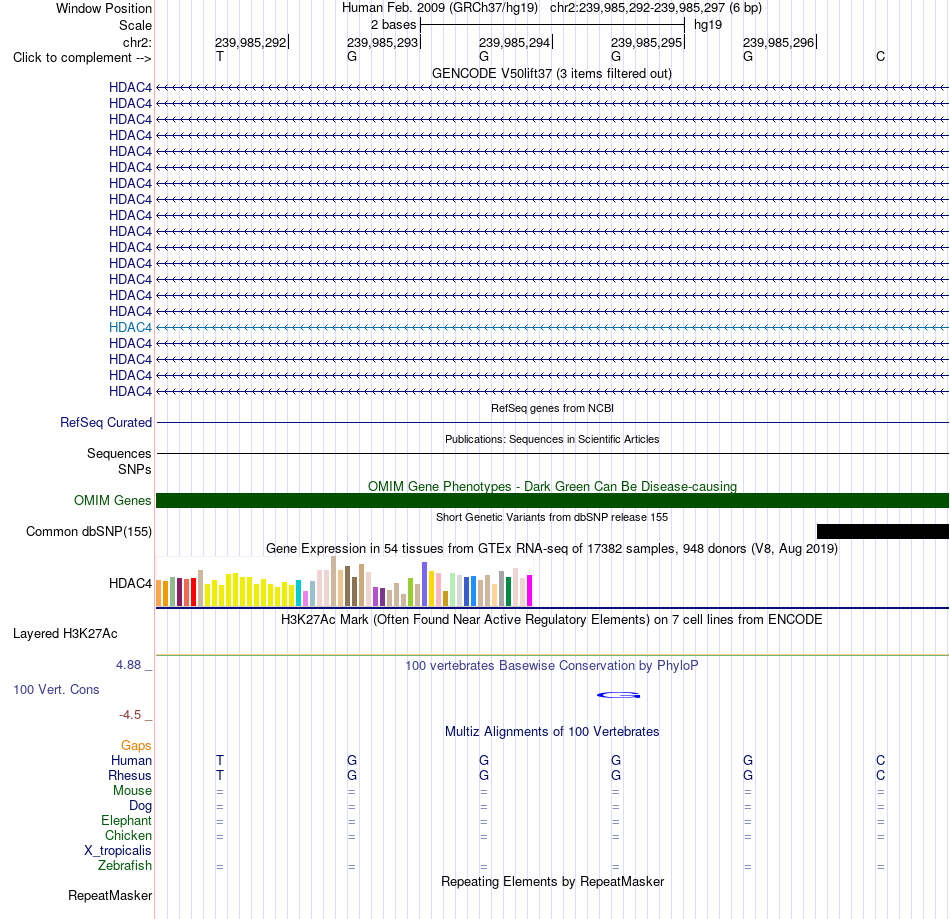950x919 pixels.
Task: Click the '2 bases' scale bar label
Action: [393, 25]
